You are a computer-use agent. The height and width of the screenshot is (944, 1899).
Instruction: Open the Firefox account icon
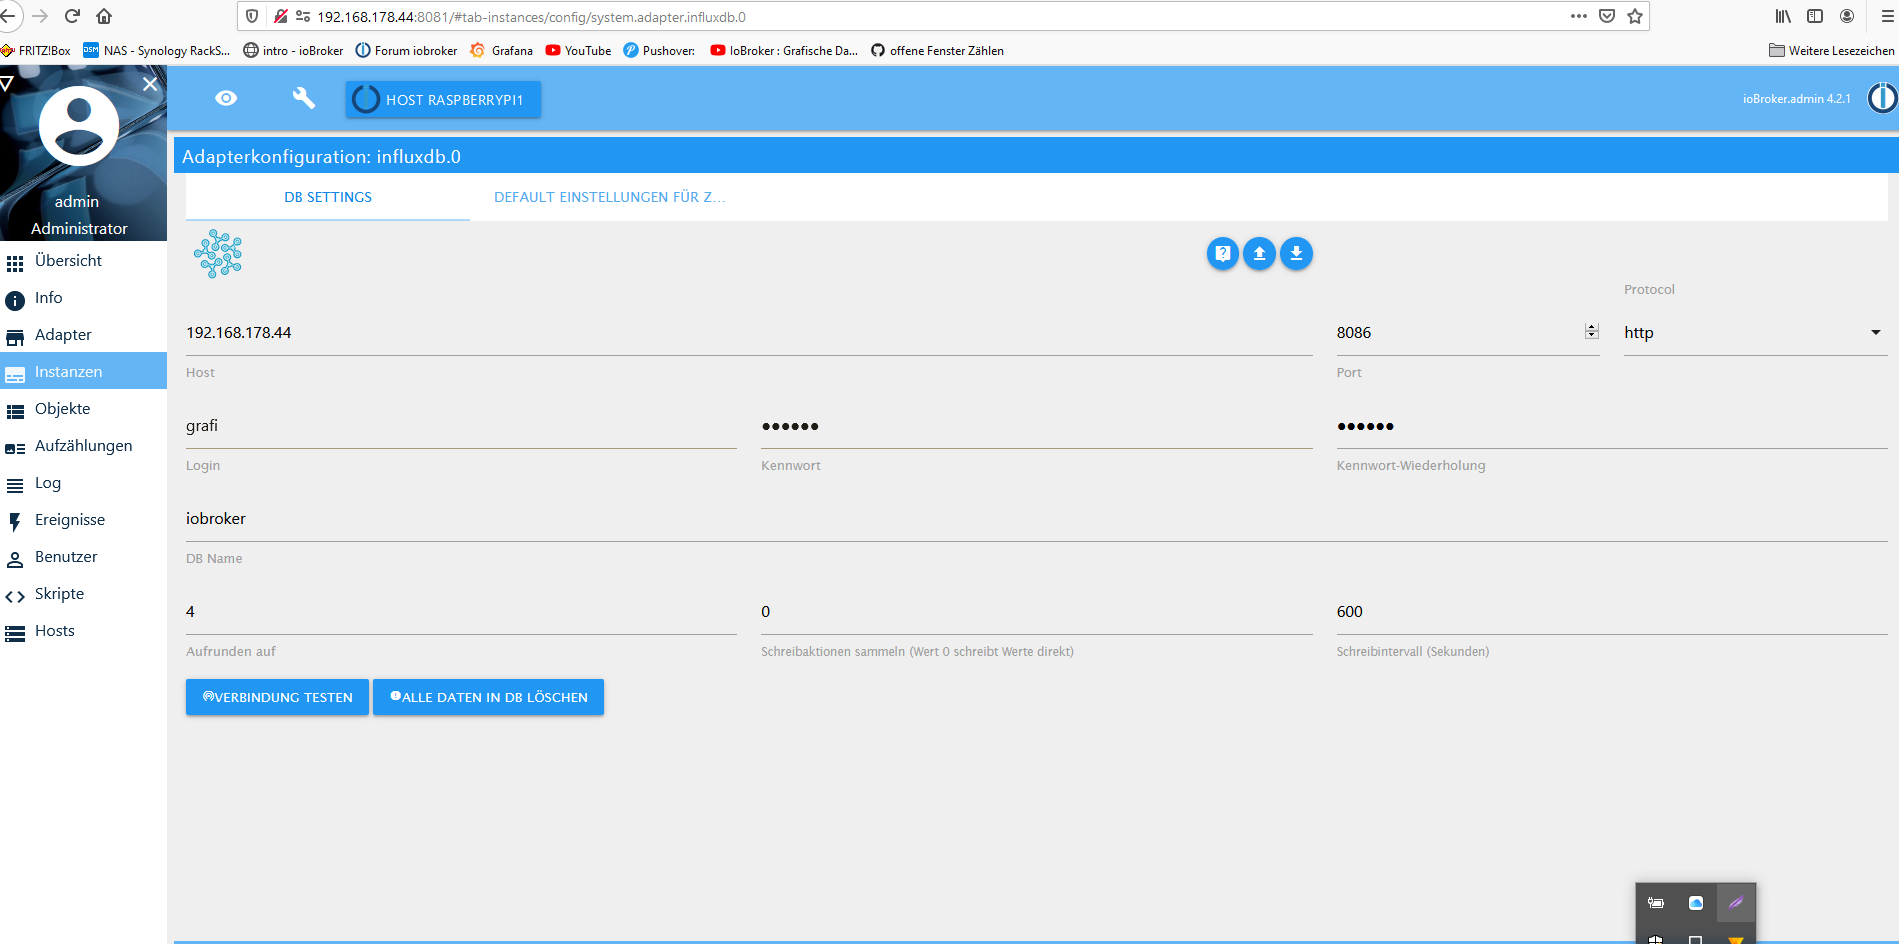[x=1847, y=16]
